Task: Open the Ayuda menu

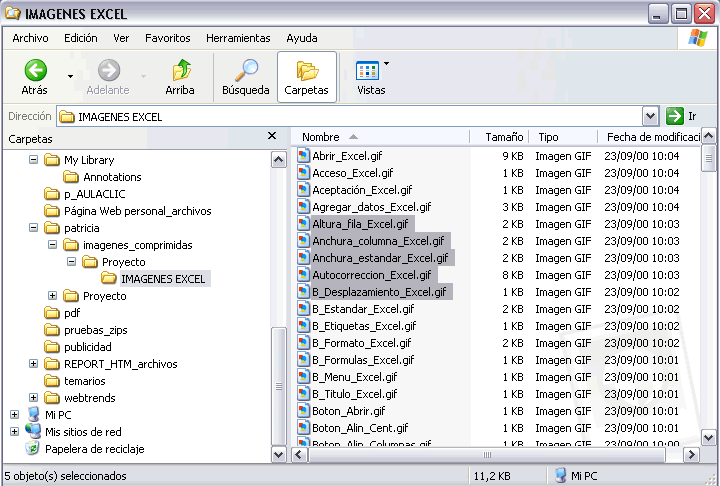Action: point(302,38)
